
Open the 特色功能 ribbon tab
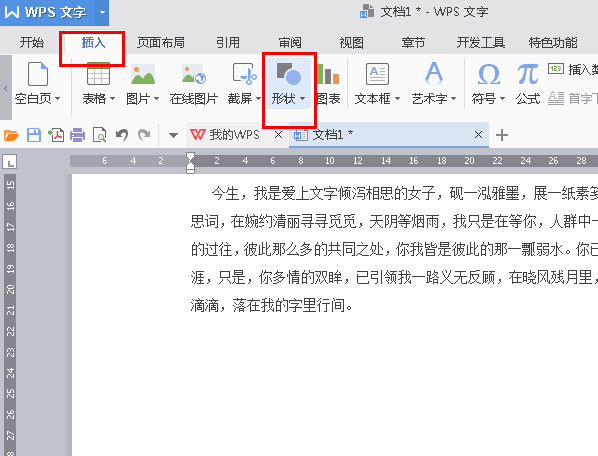click(x=553, y=42)
